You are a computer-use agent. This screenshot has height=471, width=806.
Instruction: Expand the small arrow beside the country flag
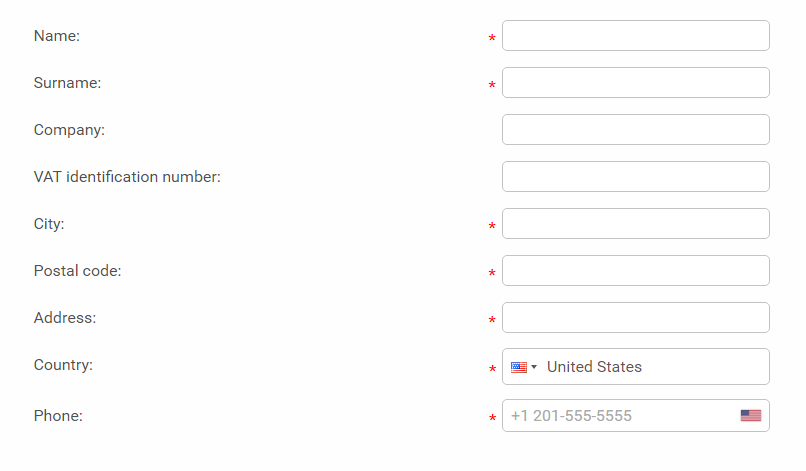(534, 367)
